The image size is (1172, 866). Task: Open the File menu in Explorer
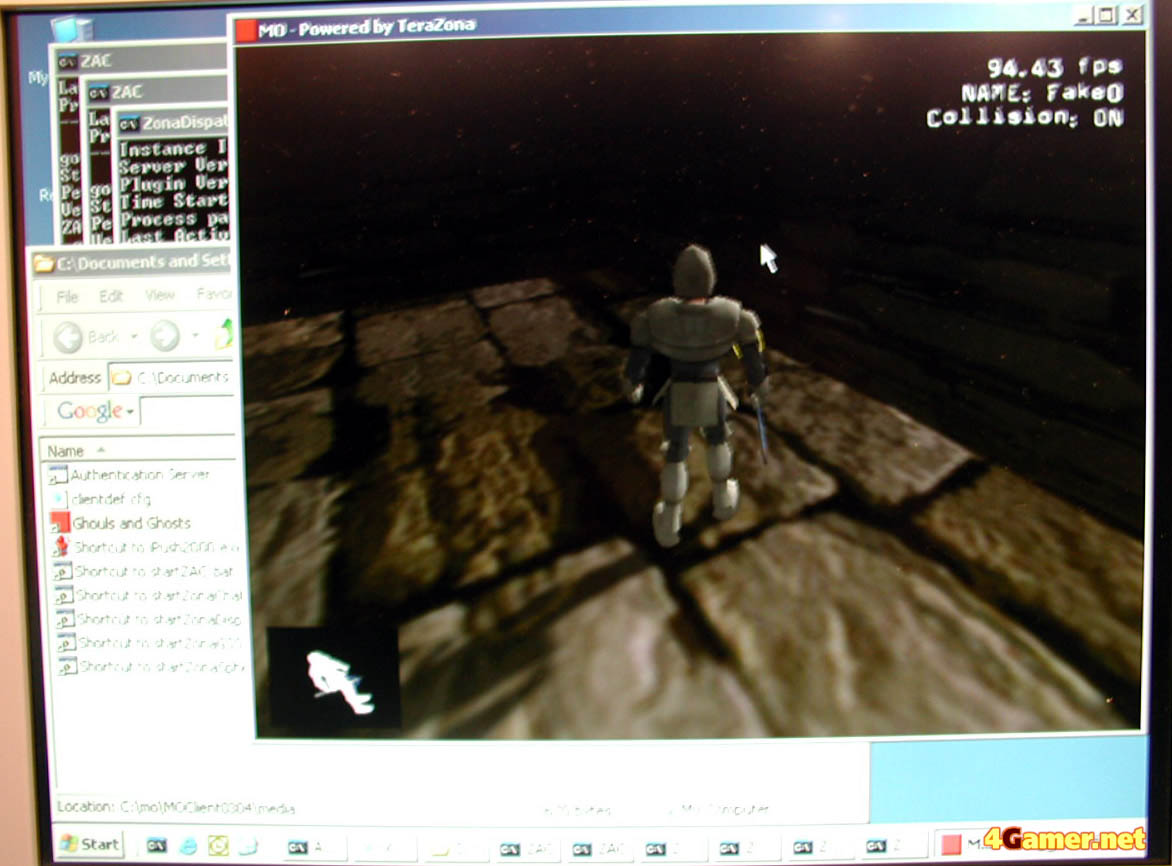(x=67, y=296)
